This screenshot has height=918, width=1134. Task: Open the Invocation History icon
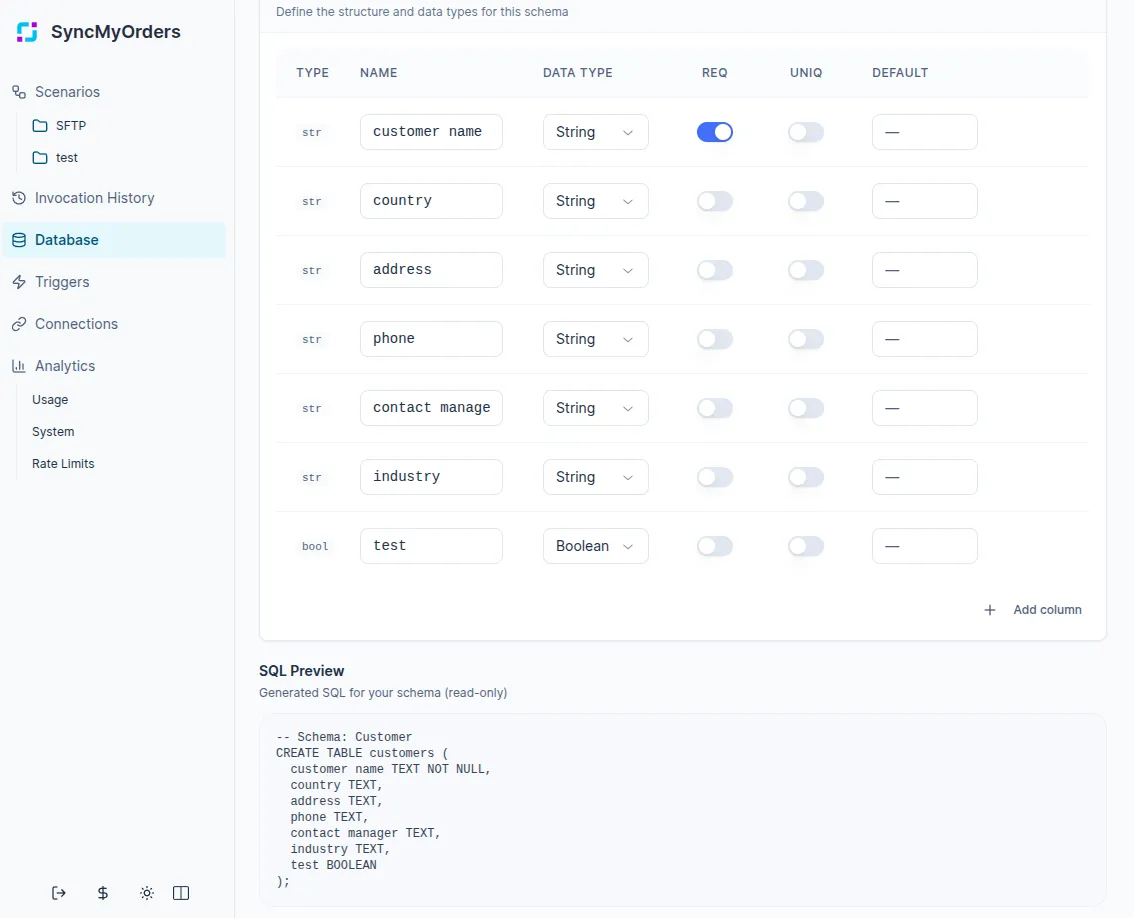pyautogui.click(x=18, y=198)
